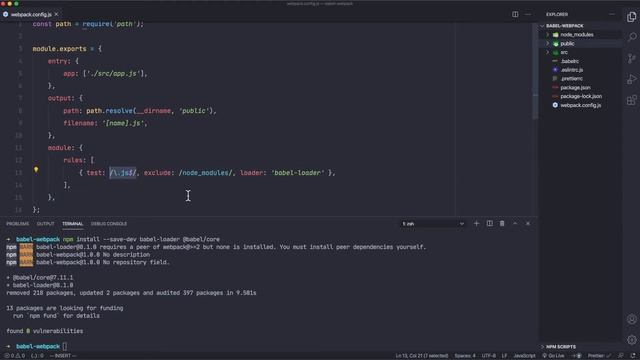Viewport: 640px width, 360px height.
Task: Click the editor vertical scrollbar
Action: click(535, 71)
